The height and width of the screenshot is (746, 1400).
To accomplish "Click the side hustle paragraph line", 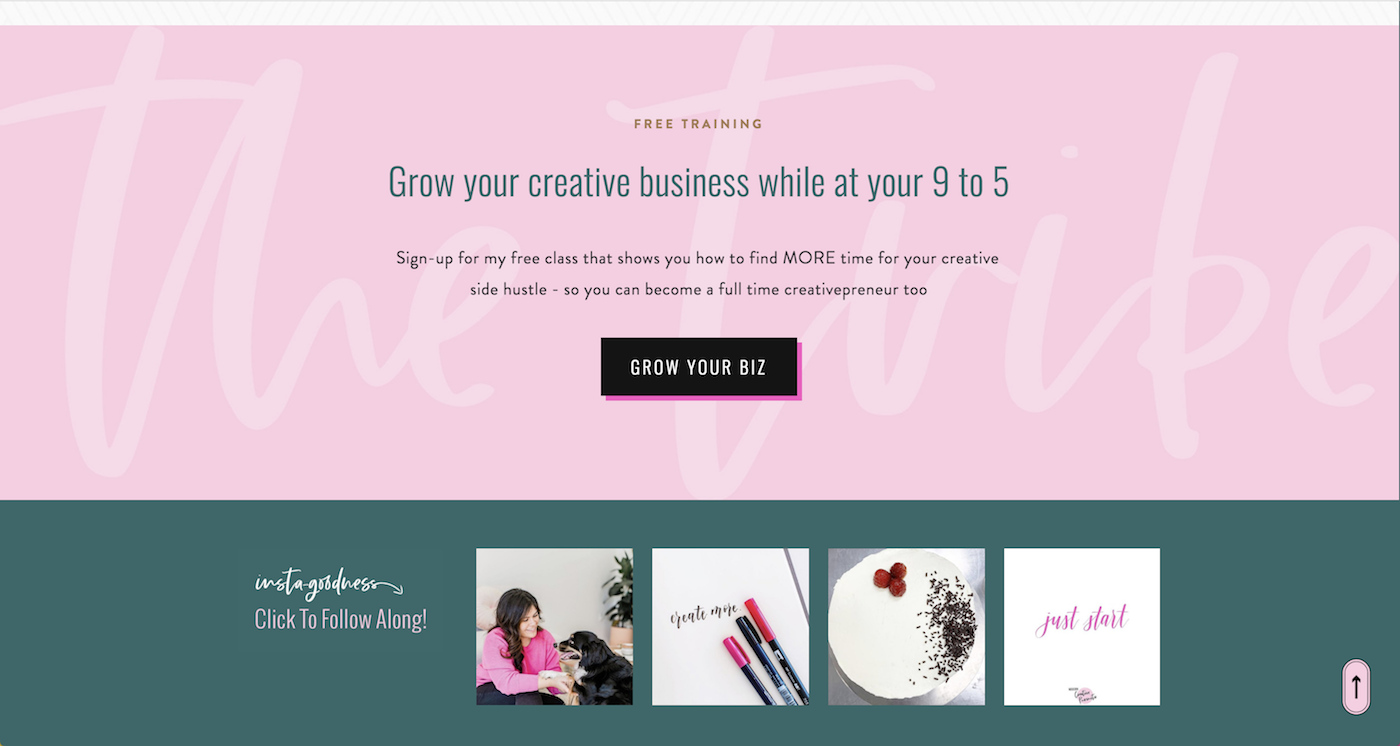I will pos(698,290).
